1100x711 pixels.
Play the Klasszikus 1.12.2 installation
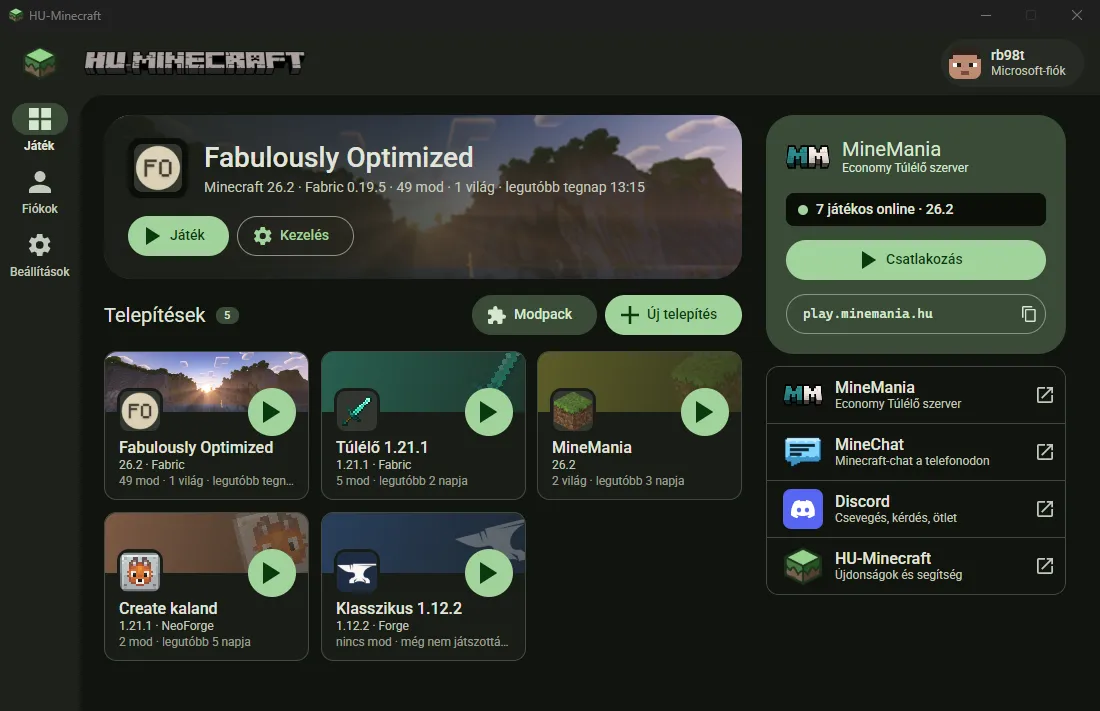488,573
